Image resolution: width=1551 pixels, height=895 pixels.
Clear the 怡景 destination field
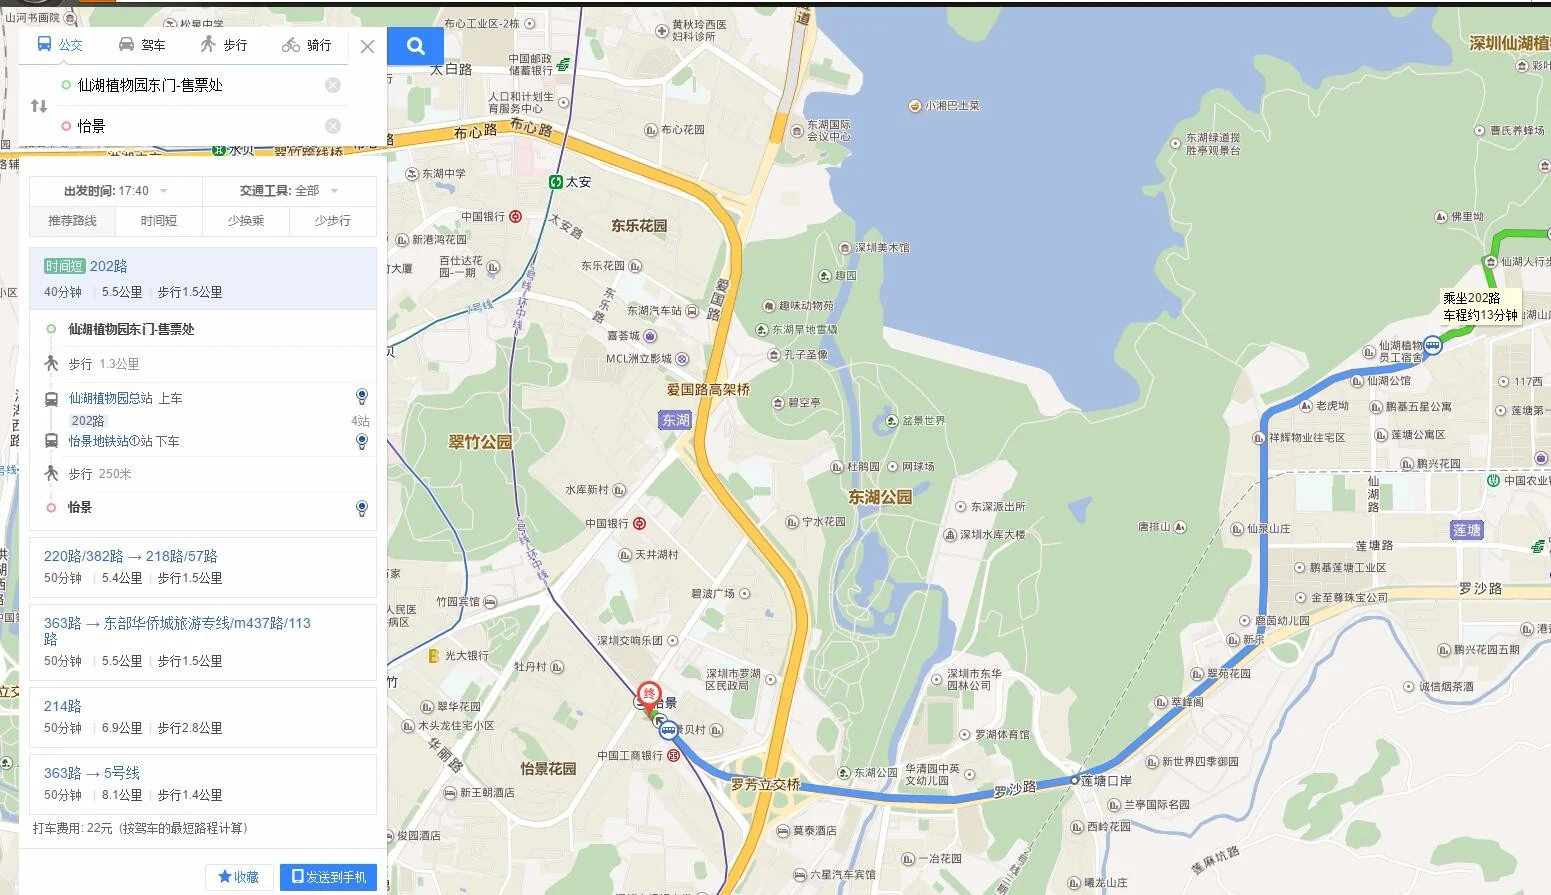coord(333,126)
